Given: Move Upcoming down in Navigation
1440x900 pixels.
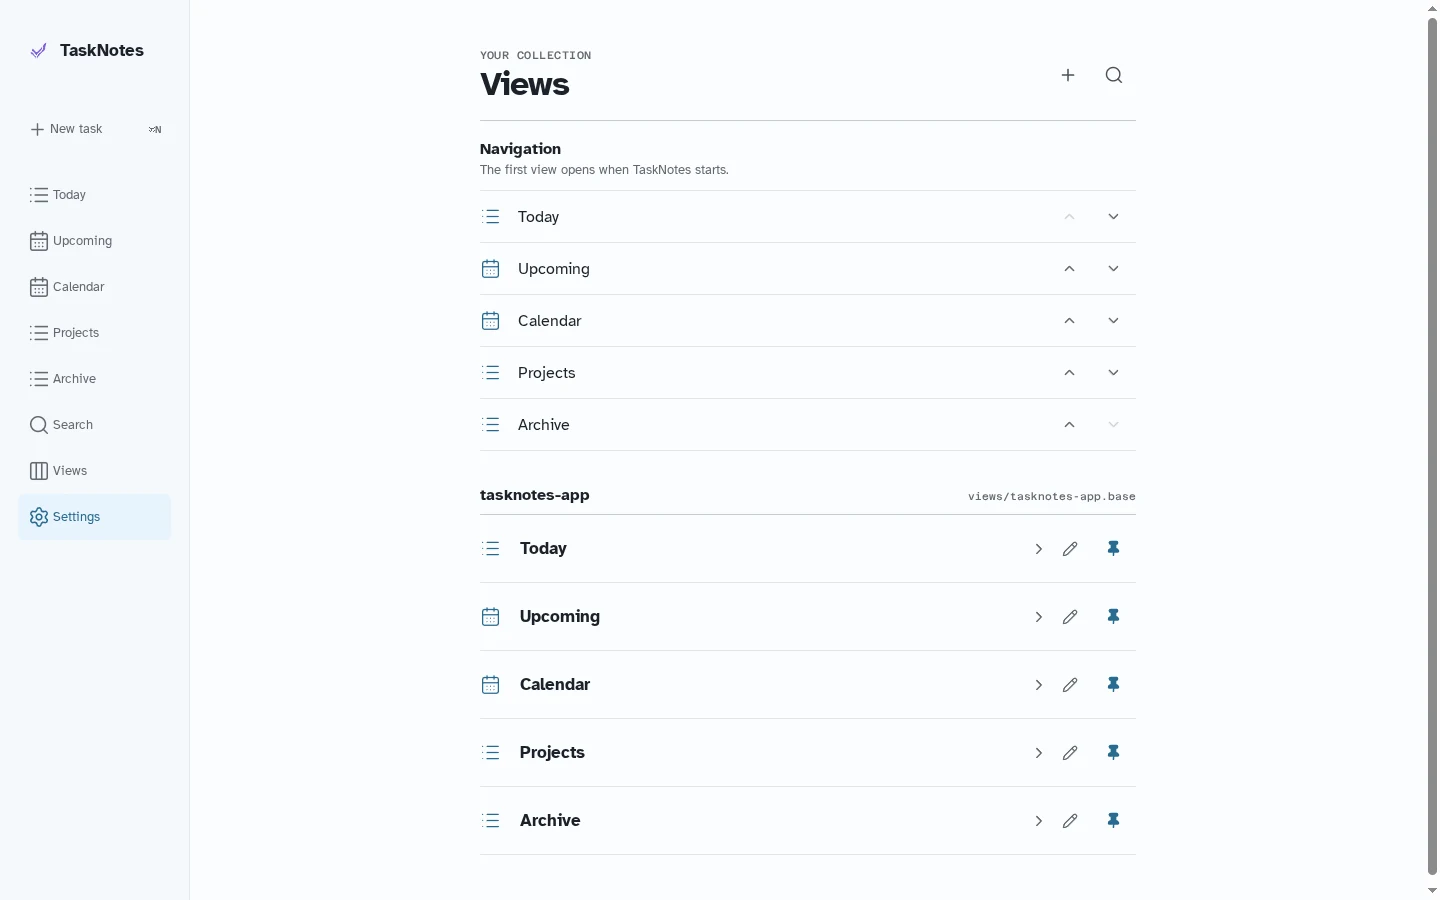Looking at the screenshot, I should 1114,269.
